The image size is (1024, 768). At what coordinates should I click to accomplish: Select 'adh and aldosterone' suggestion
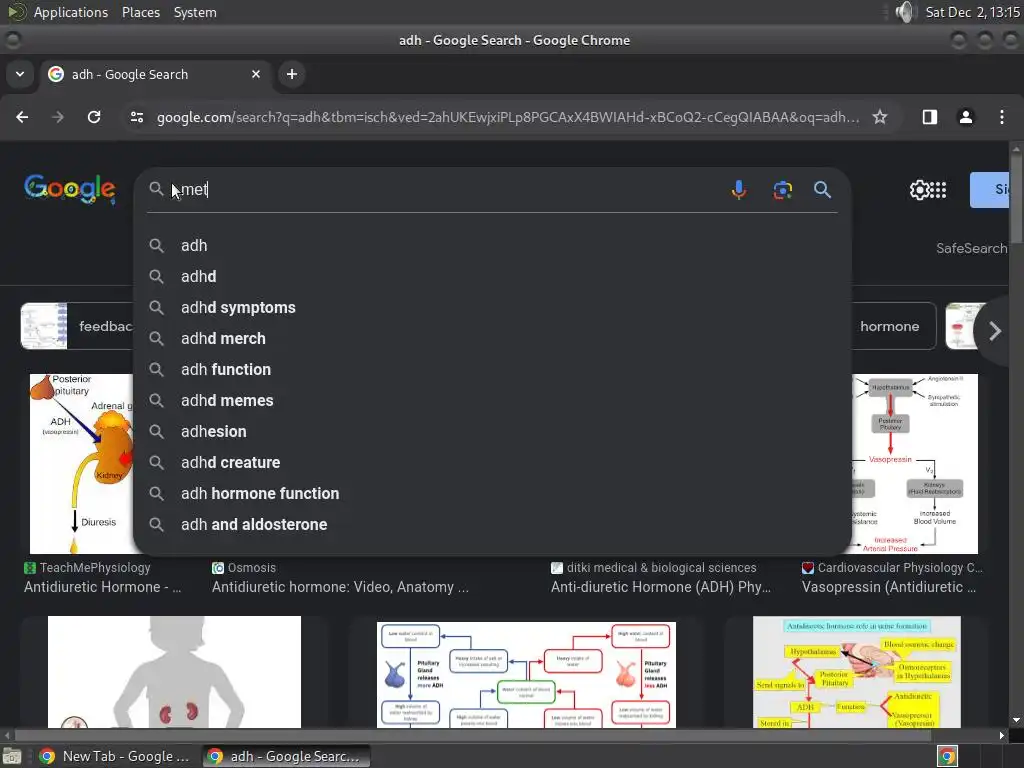point(492,524)
